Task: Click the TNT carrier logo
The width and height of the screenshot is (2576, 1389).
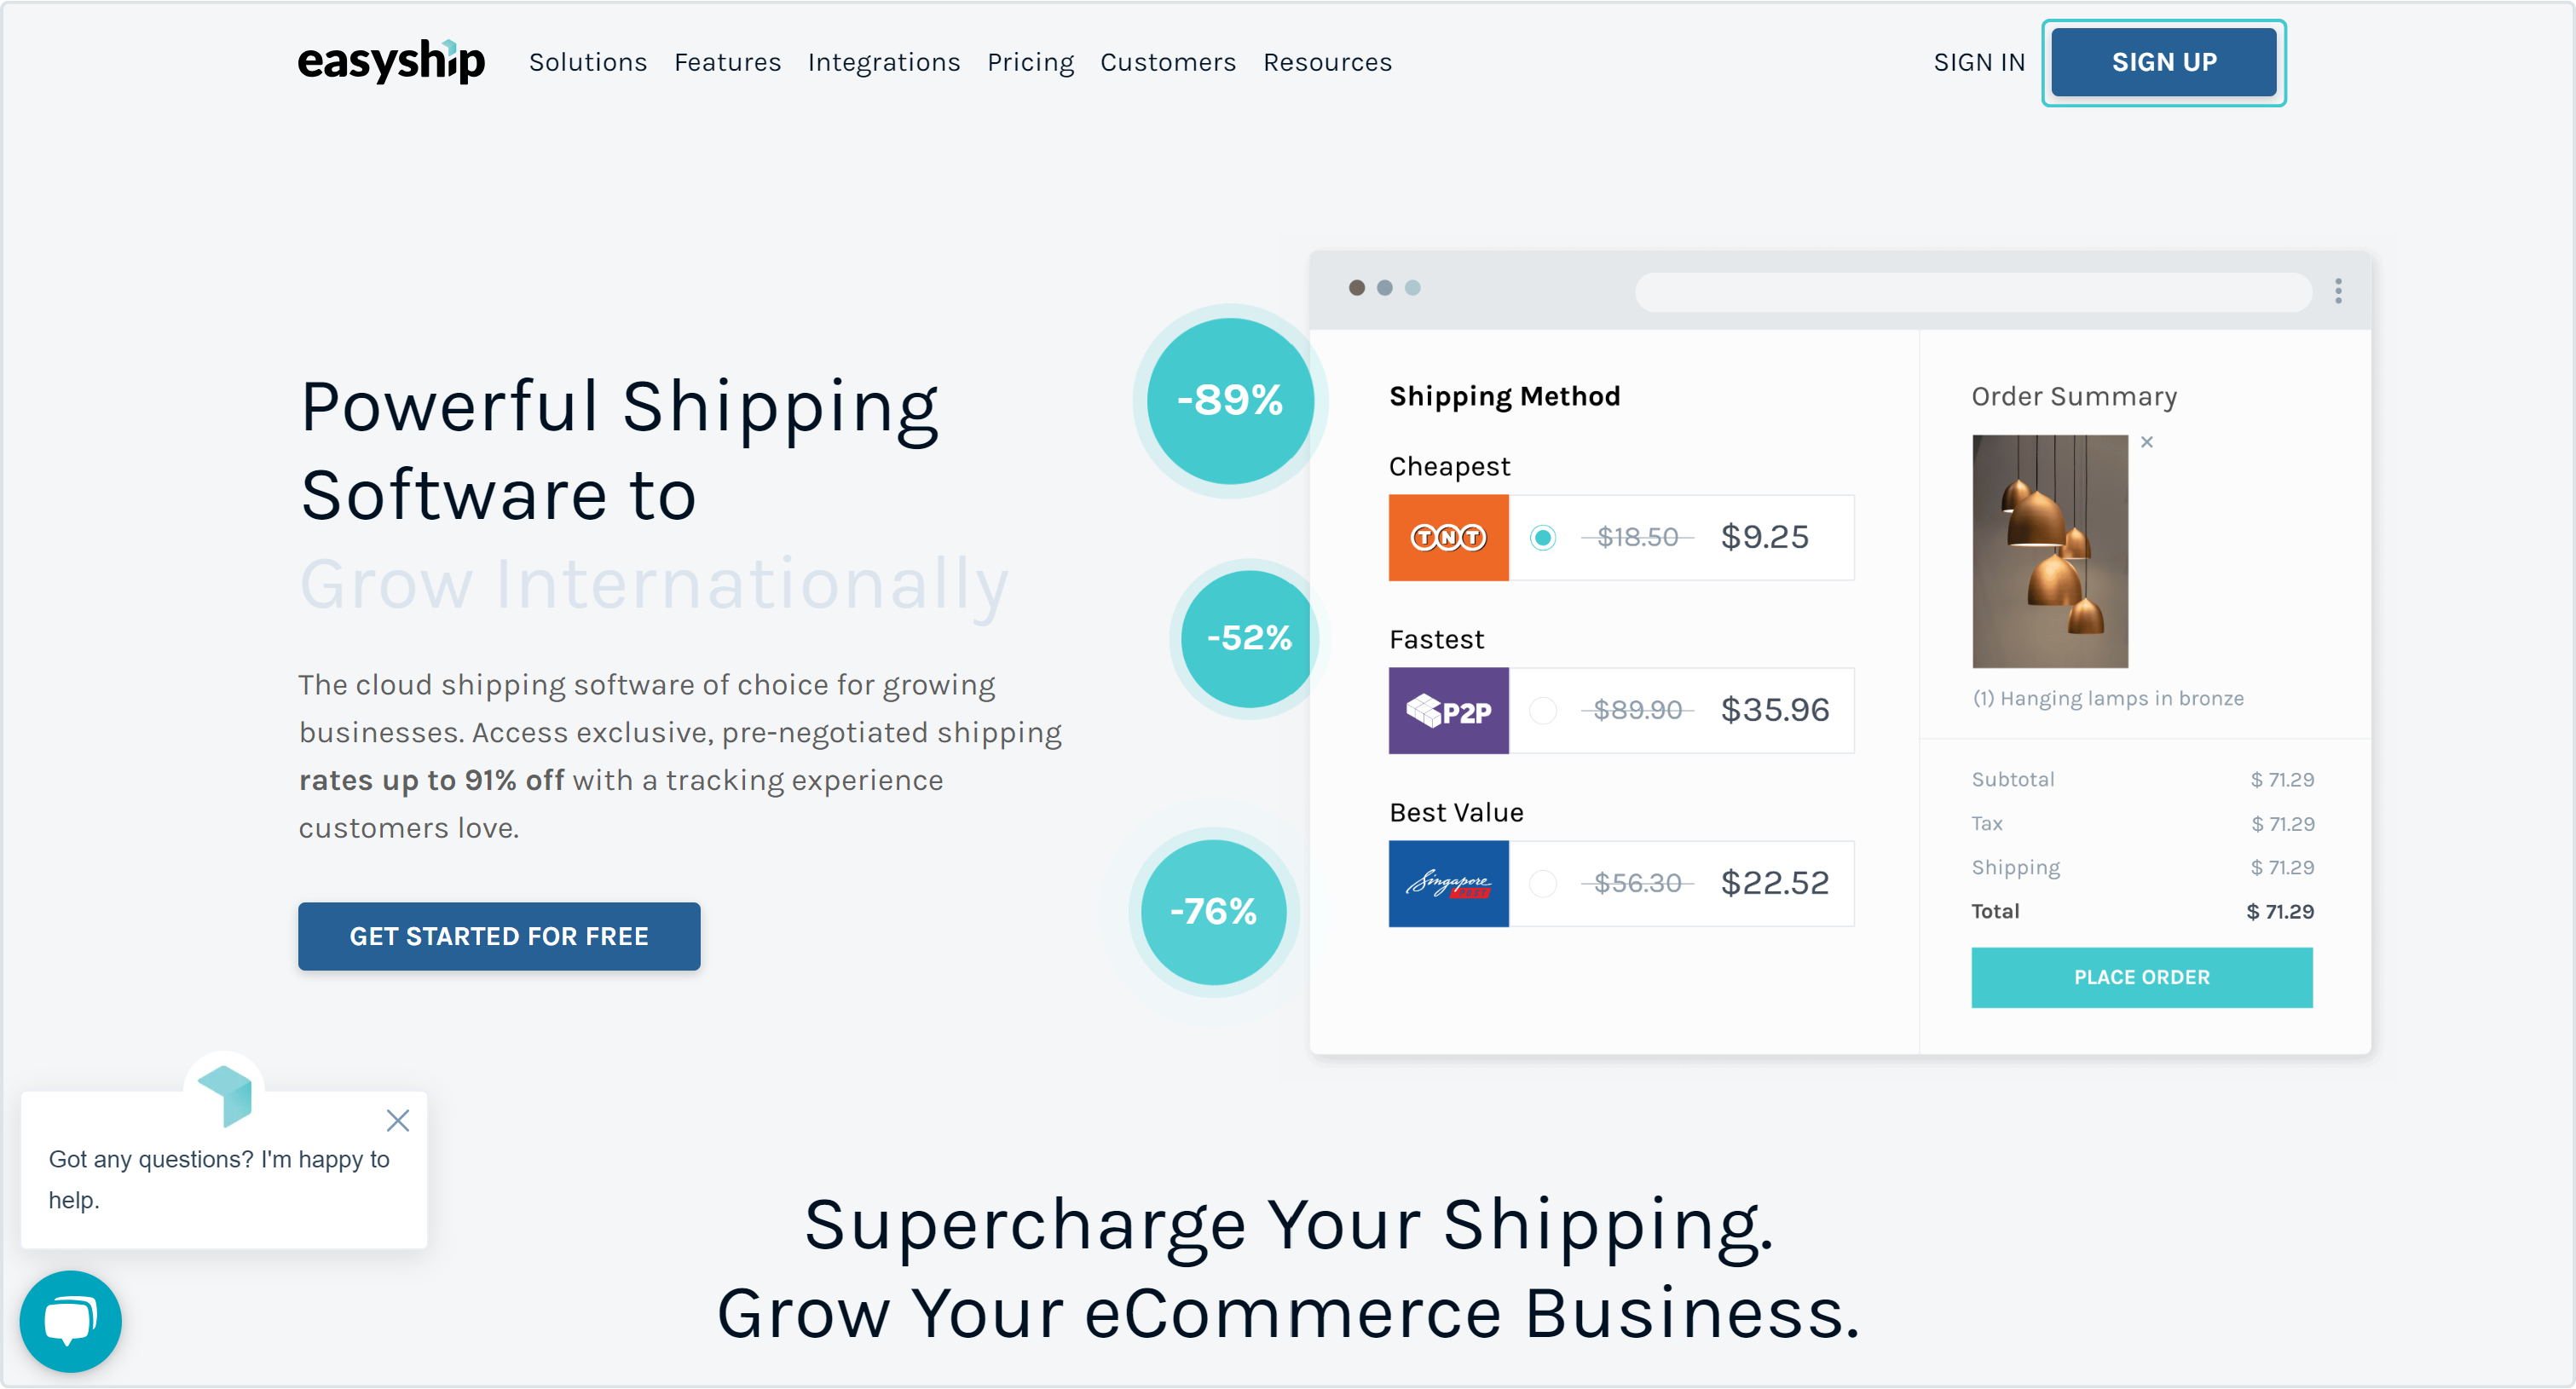Action: [1448, 538]
